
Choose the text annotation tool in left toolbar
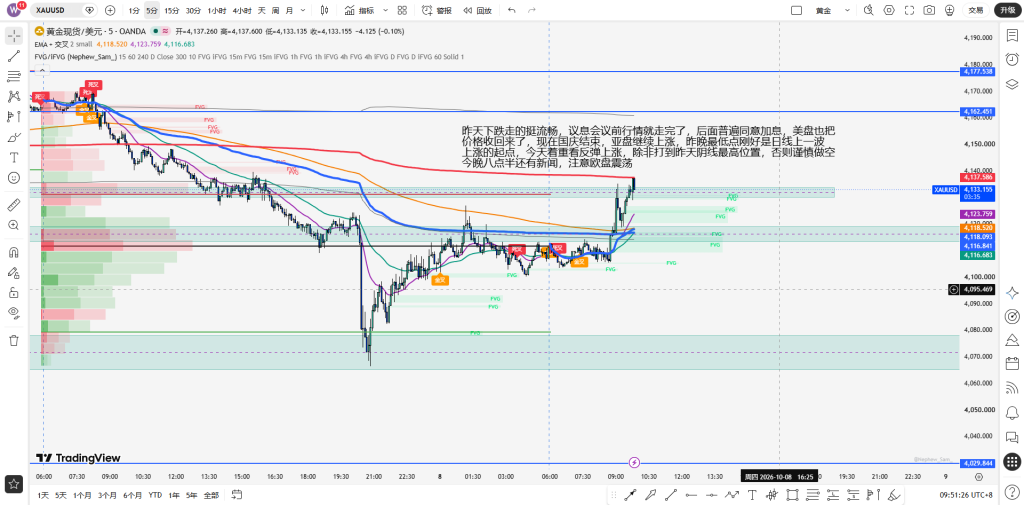13,157
